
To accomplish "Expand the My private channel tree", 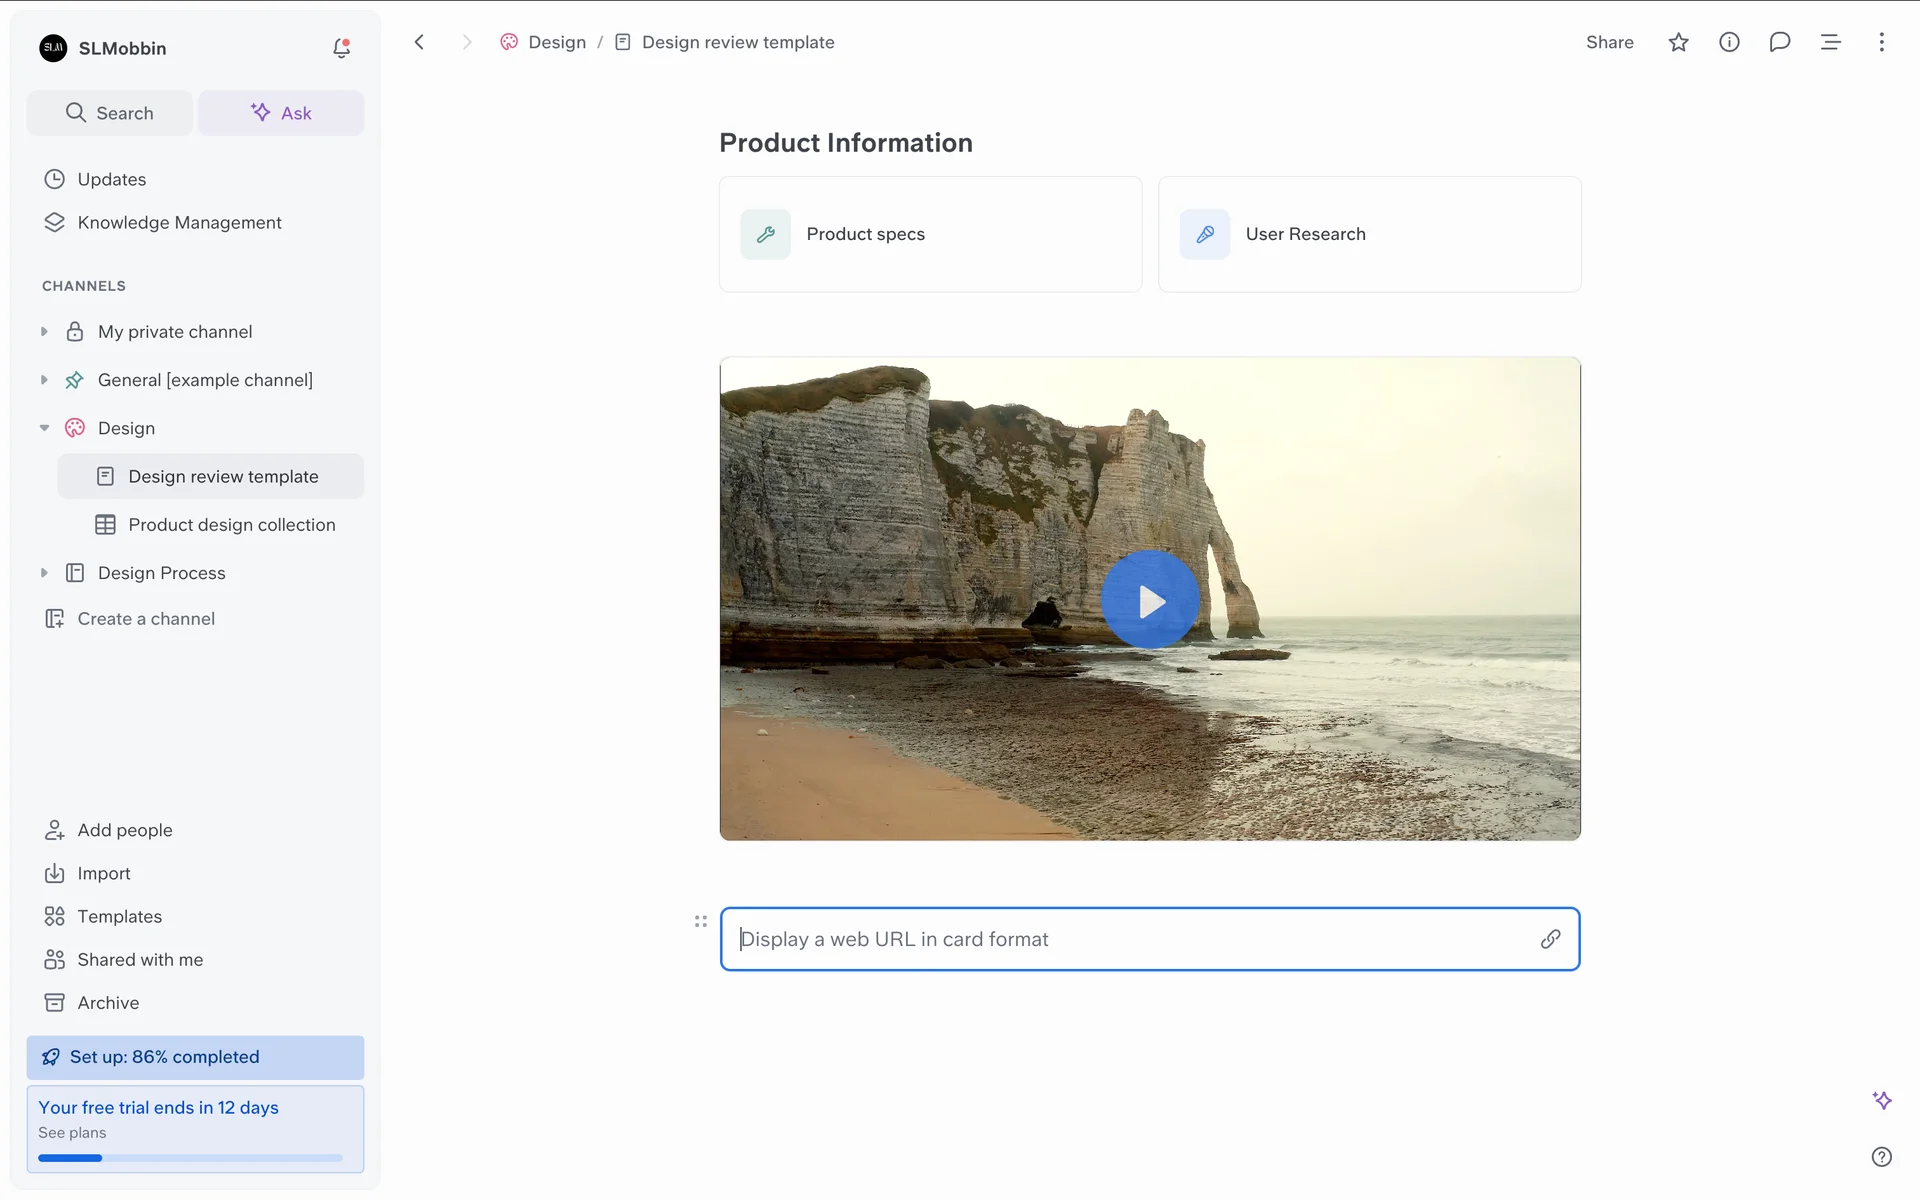I will point(44,332).
